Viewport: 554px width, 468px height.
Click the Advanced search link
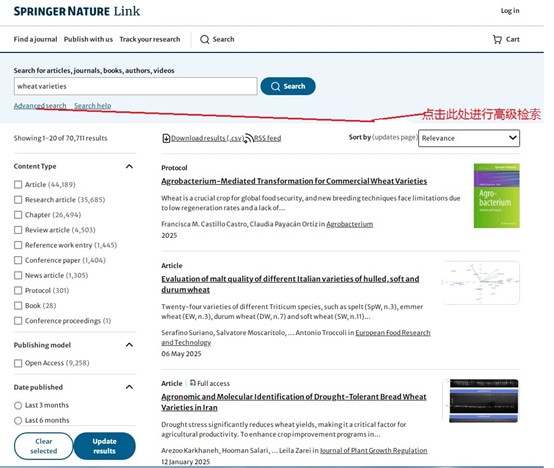pyautogui.click(x=40, y=106)
